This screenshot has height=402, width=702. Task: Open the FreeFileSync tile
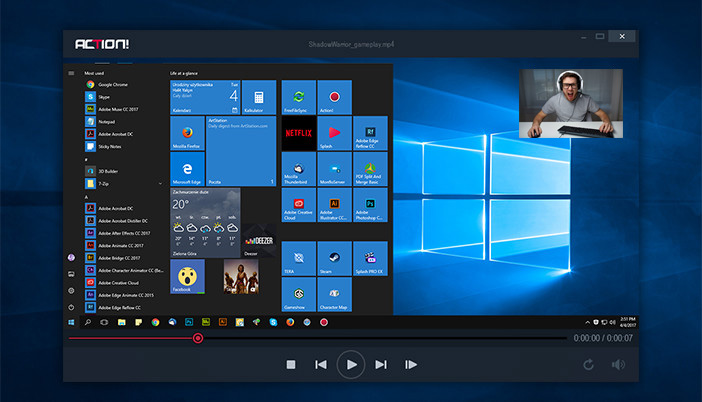299,97
